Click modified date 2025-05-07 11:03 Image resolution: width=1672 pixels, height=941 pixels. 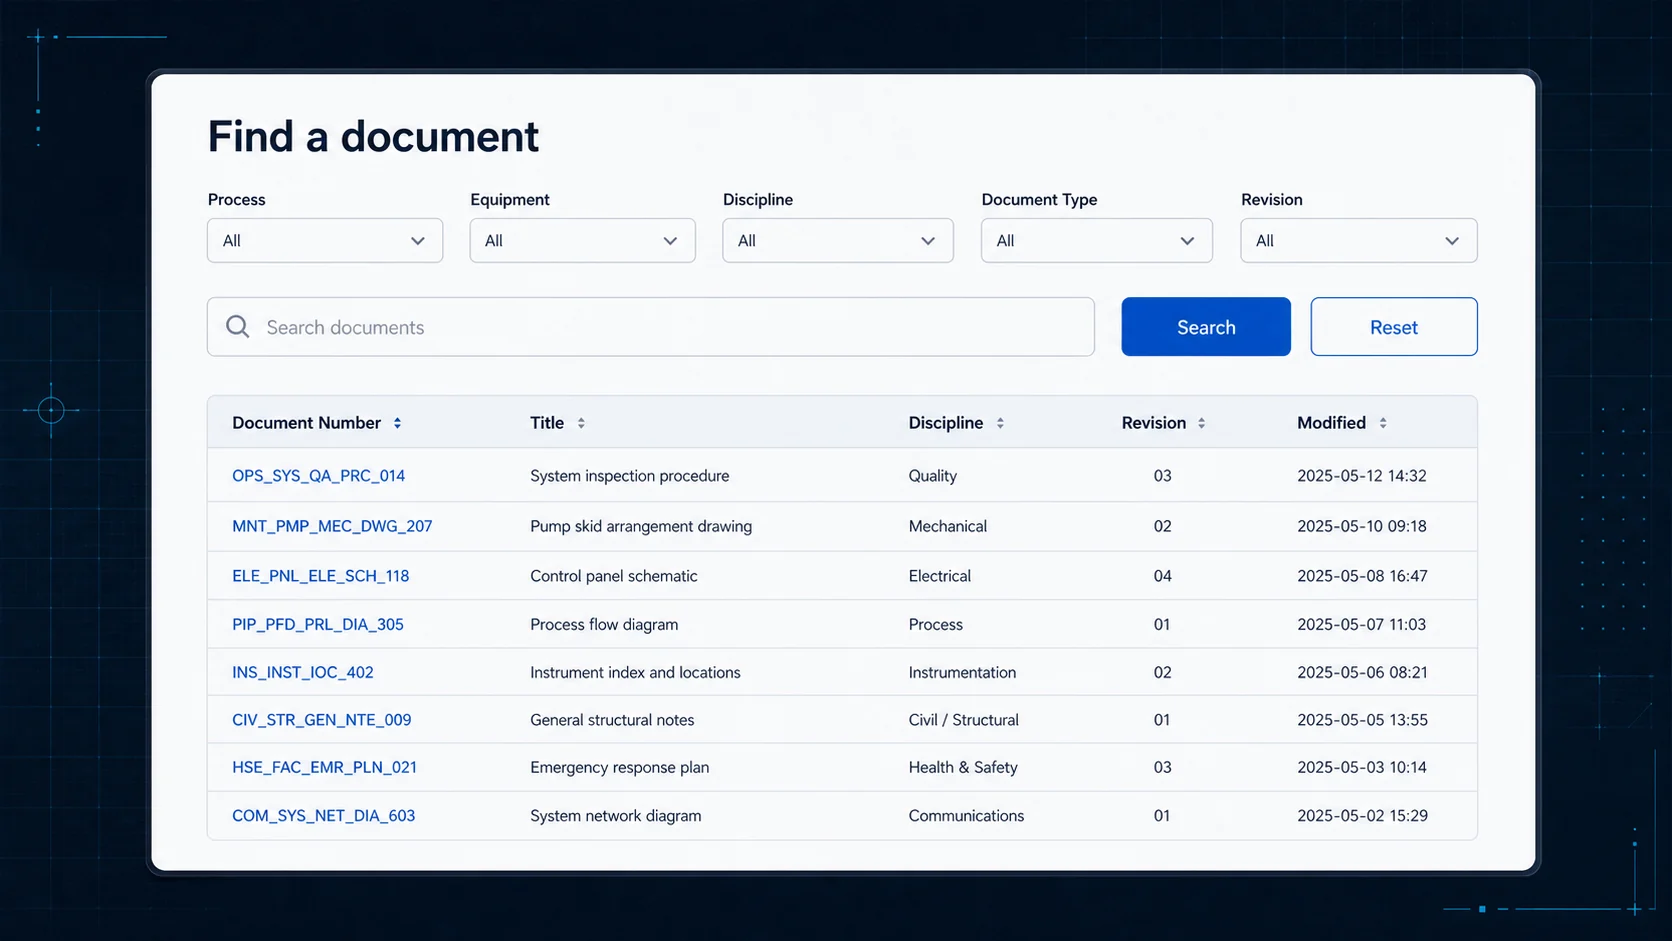pos(1362,624)
